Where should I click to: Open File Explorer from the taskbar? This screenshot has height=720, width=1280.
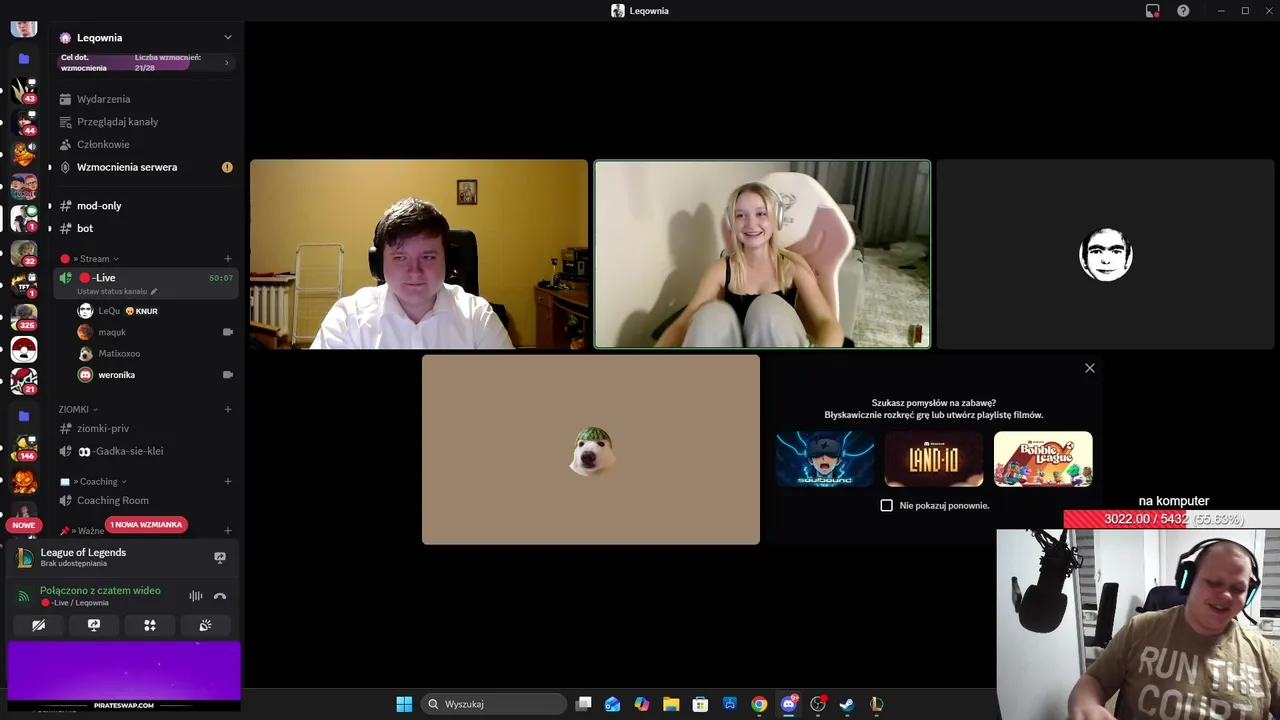671,704
